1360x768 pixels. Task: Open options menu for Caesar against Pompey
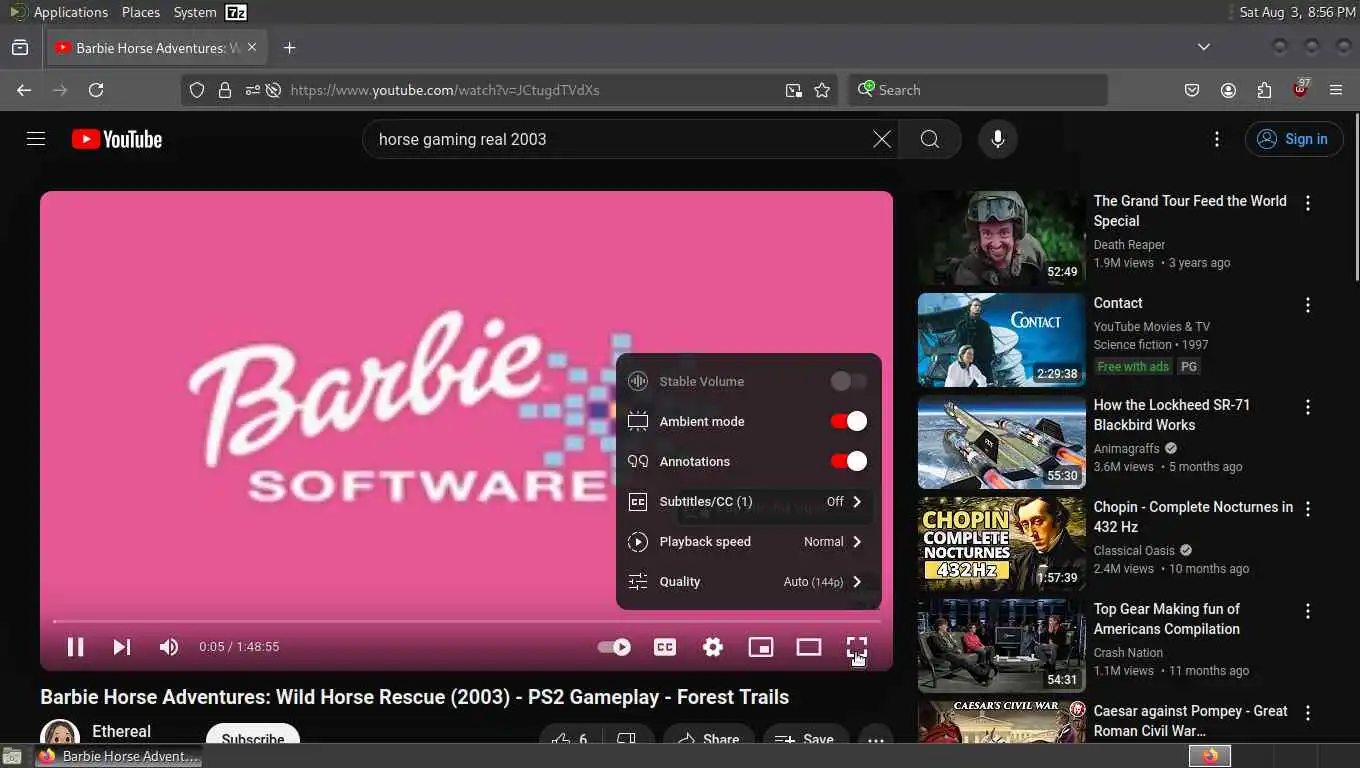coord(1308,713)
